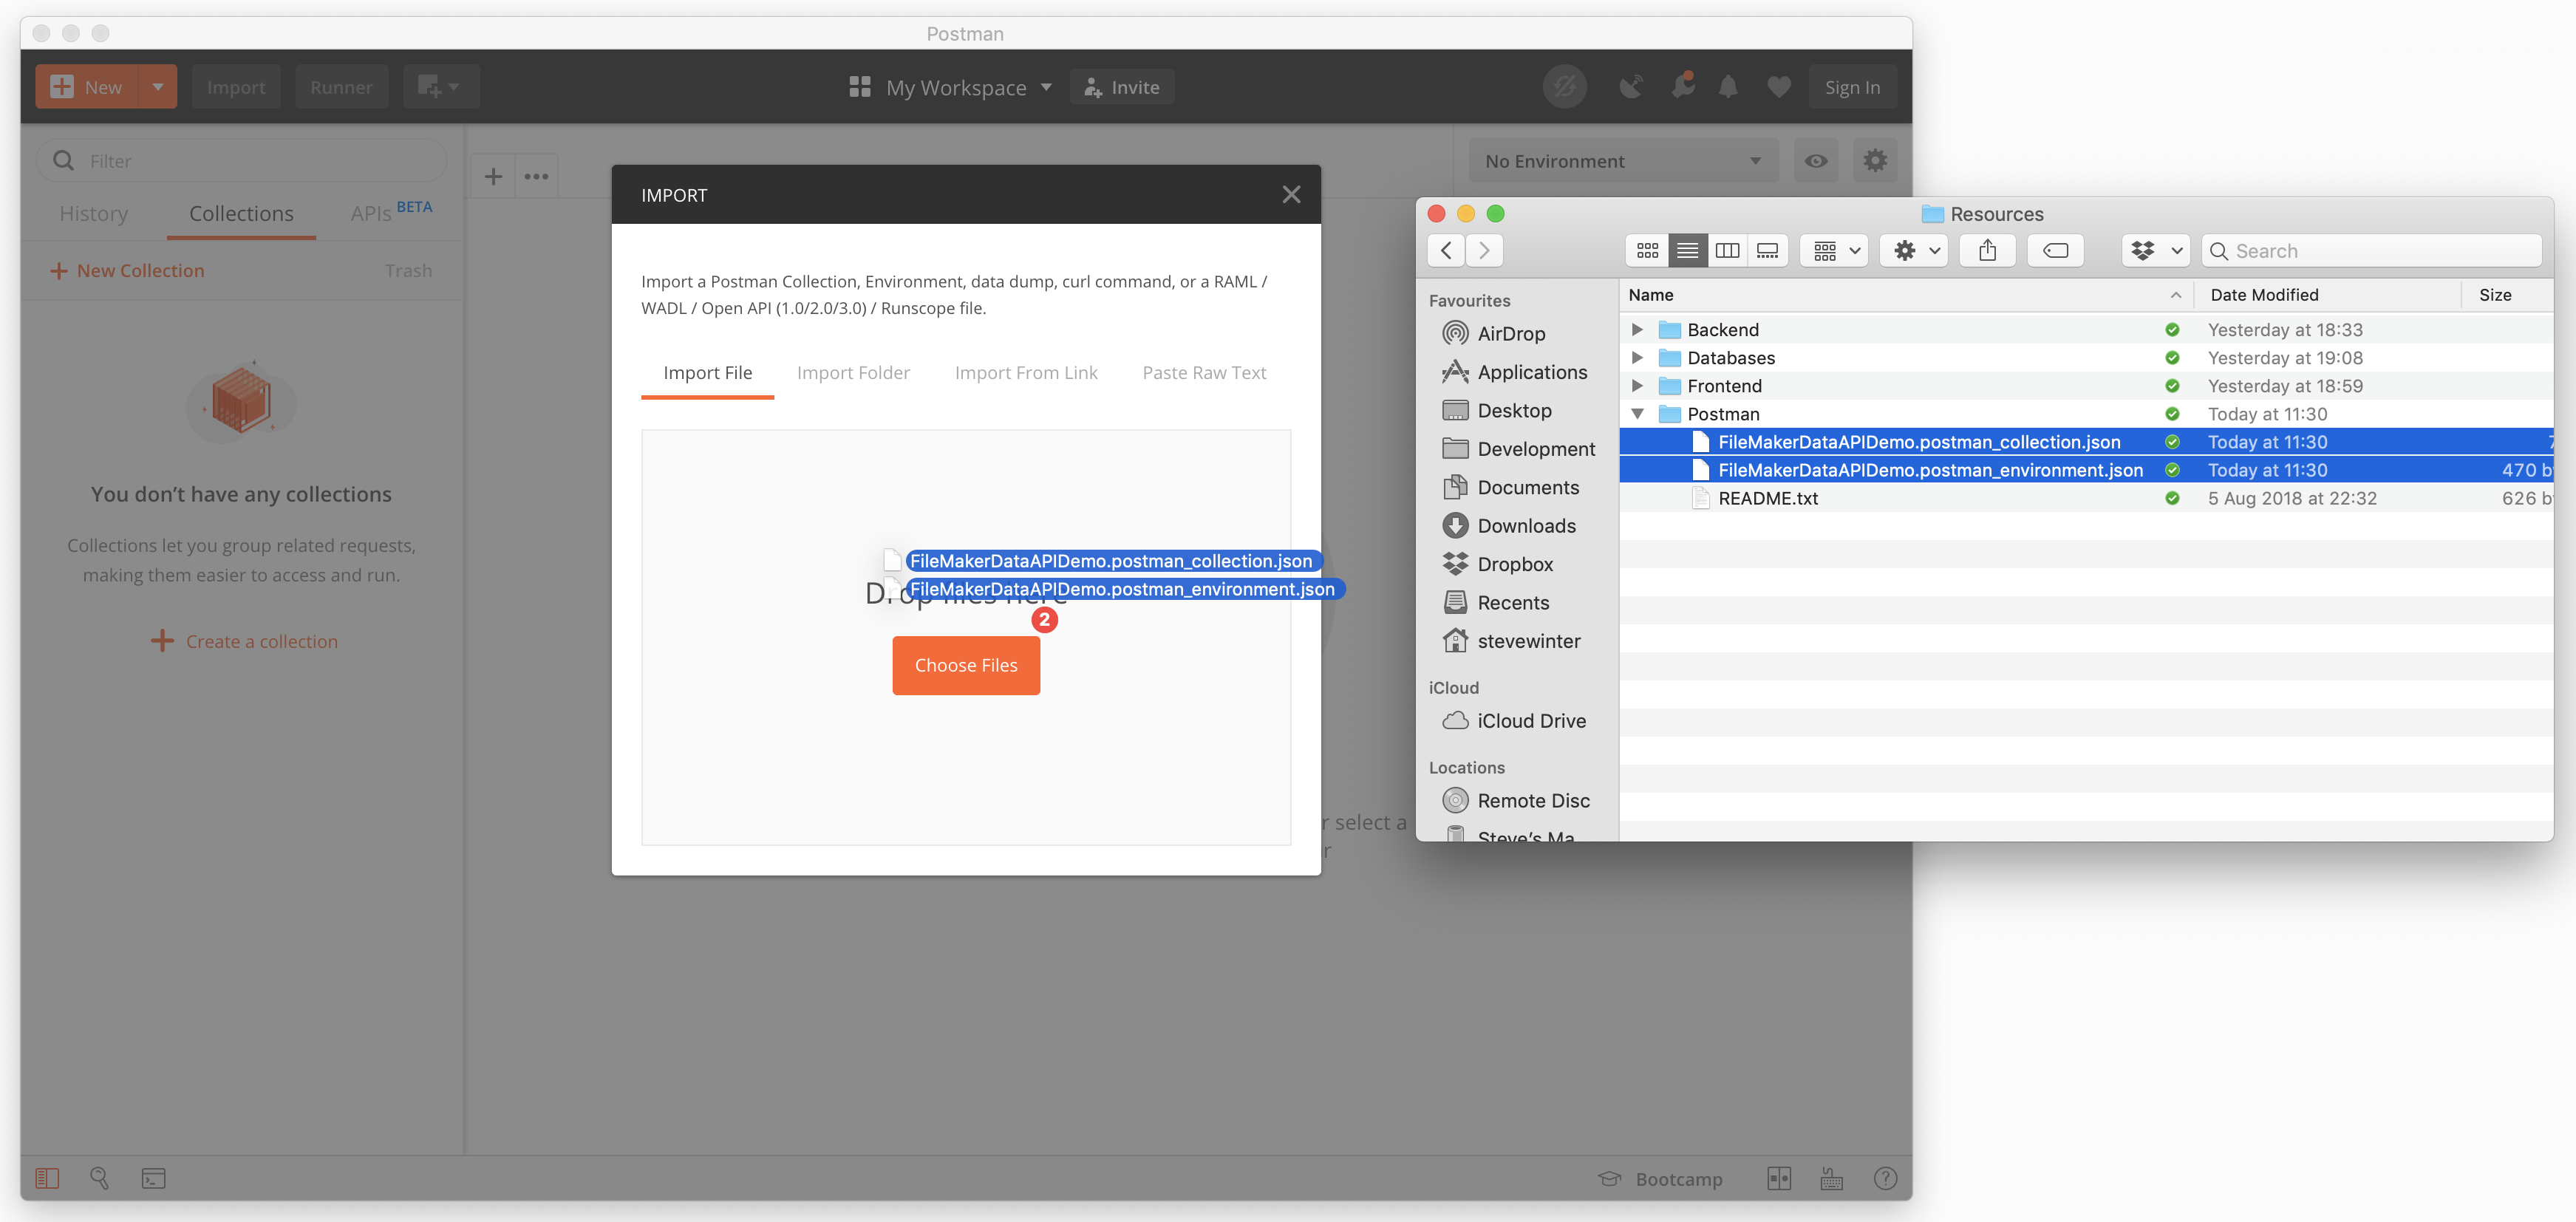
Task: Show environment quick look with the eye icon
Action: (x=1815, y=160)
